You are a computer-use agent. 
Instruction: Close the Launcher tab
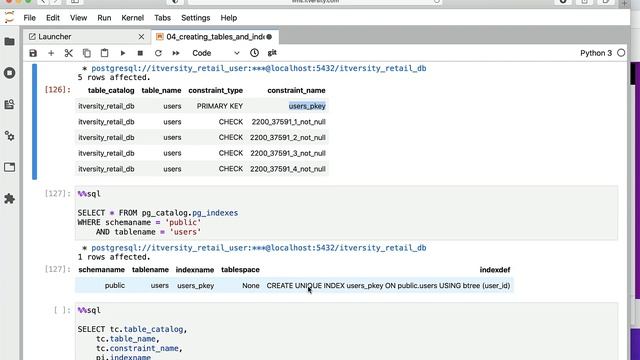tap(141, 37)
